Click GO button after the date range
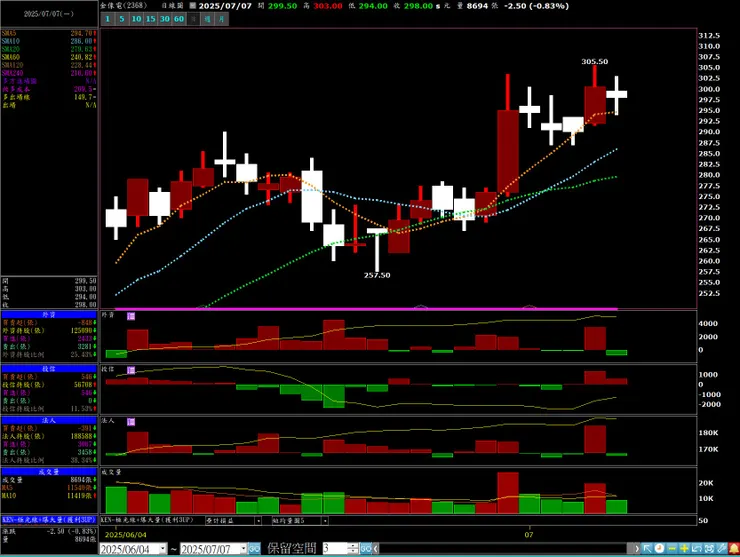 pyautogui.click(x=254, y=549)
